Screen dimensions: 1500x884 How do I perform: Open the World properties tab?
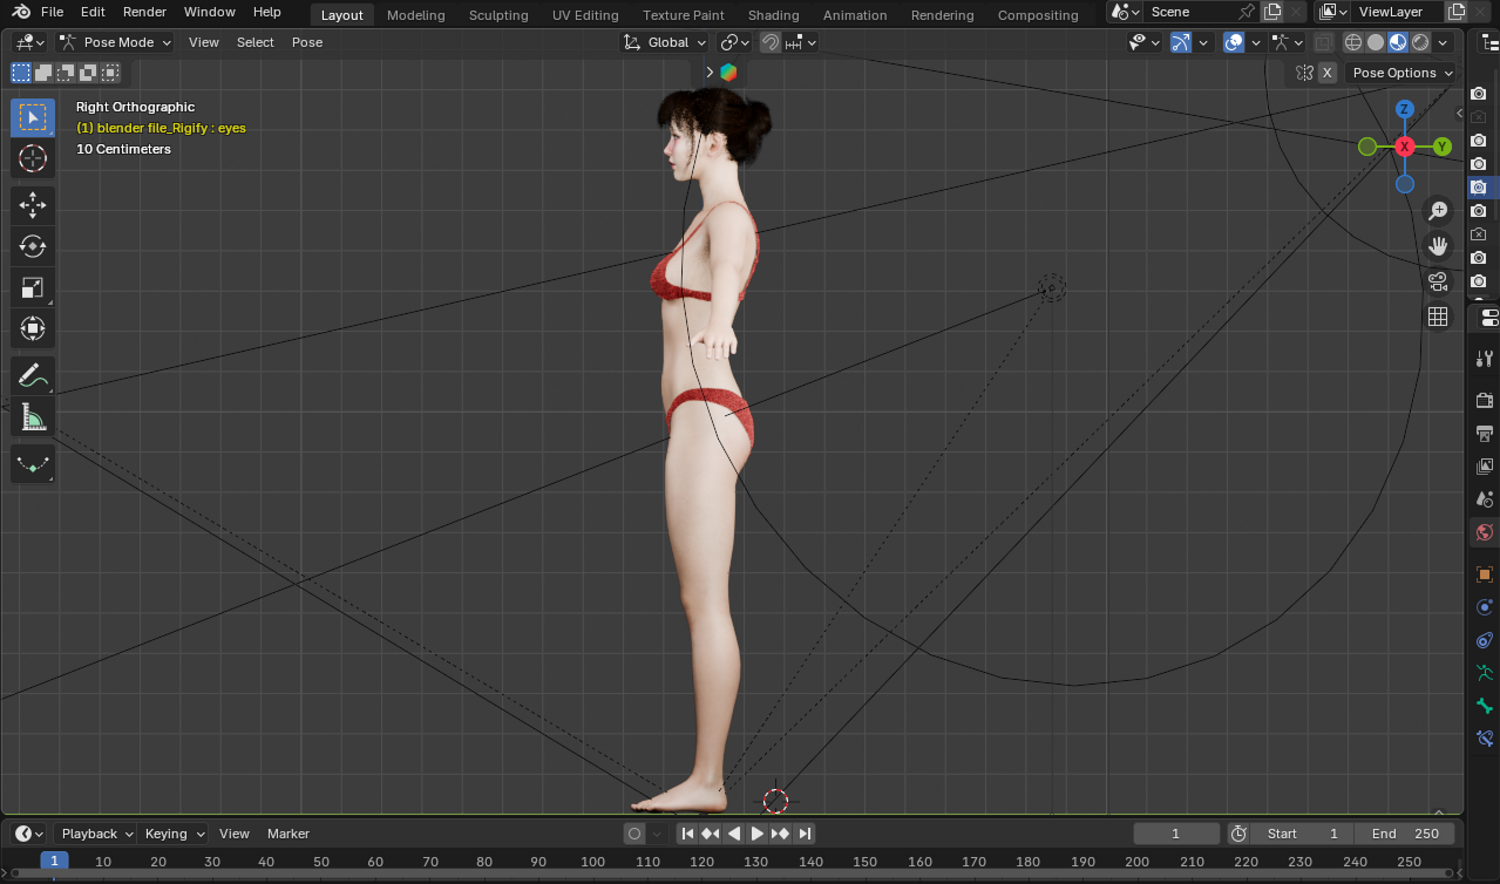pyautogui.click(x=1485, y=532)
